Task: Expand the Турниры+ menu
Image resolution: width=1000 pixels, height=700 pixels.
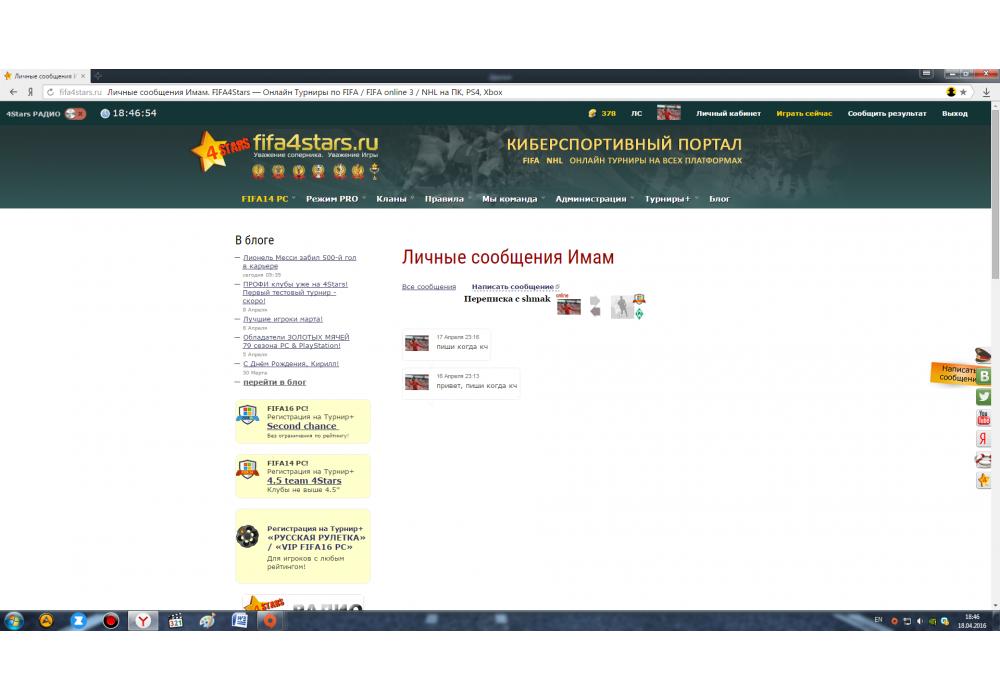Action: [667, 199]
